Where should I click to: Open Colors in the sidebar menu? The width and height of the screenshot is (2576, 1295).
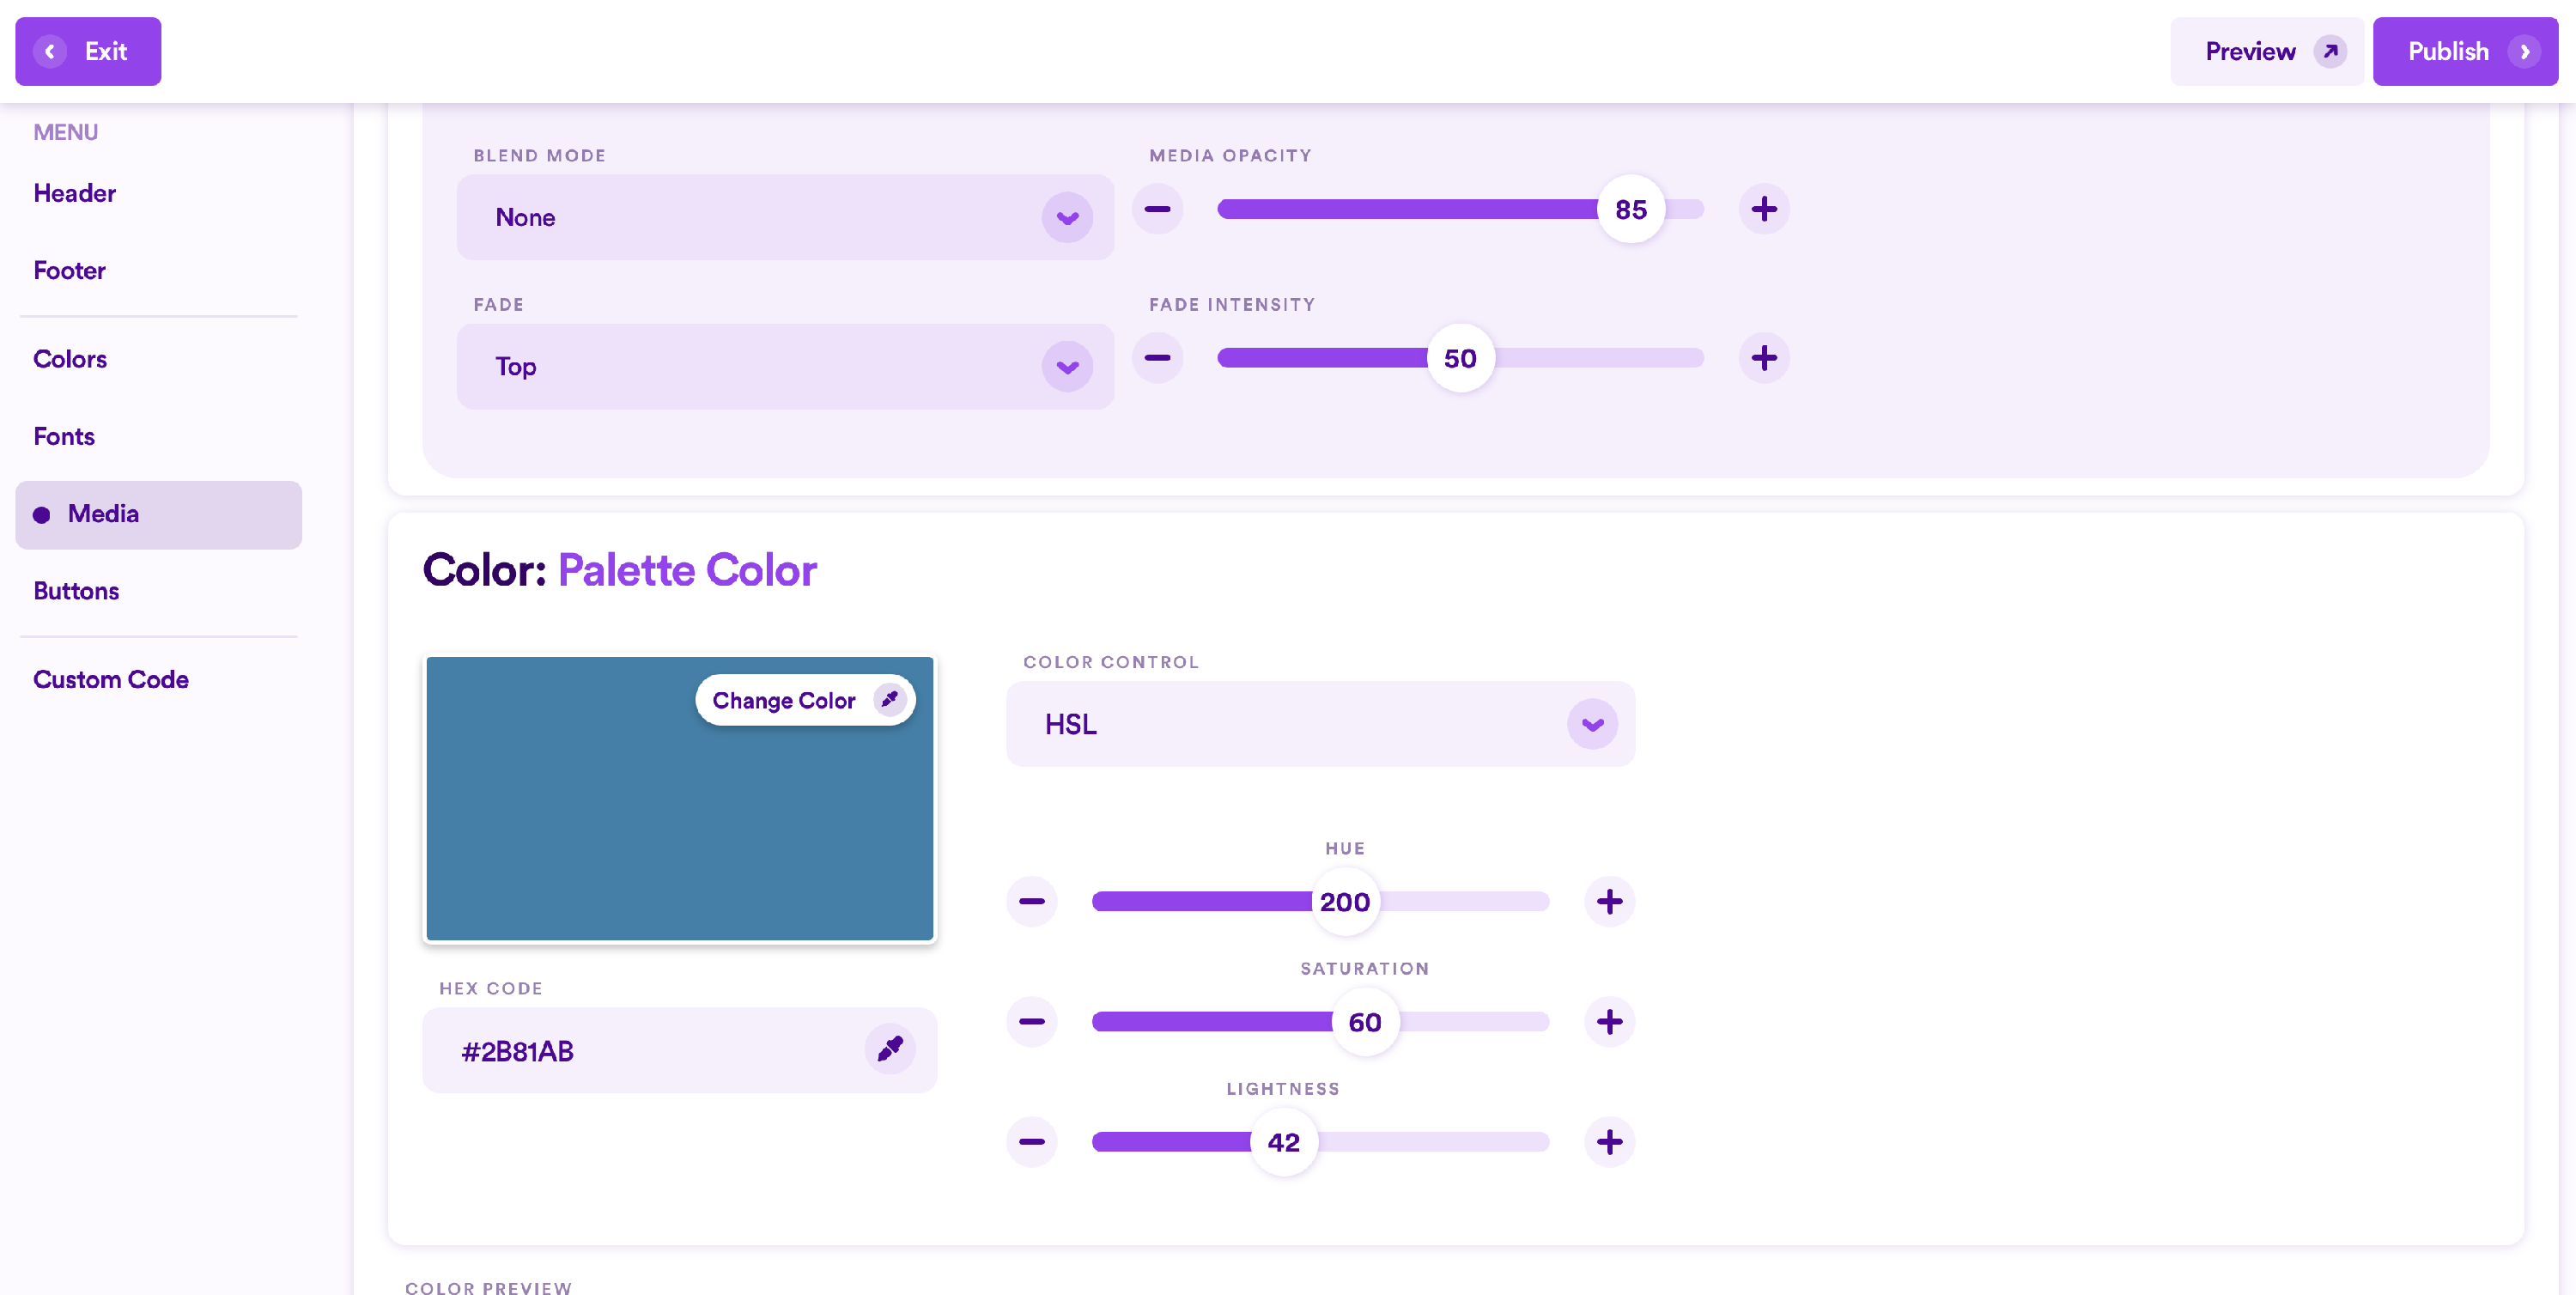tap(70, 359)
